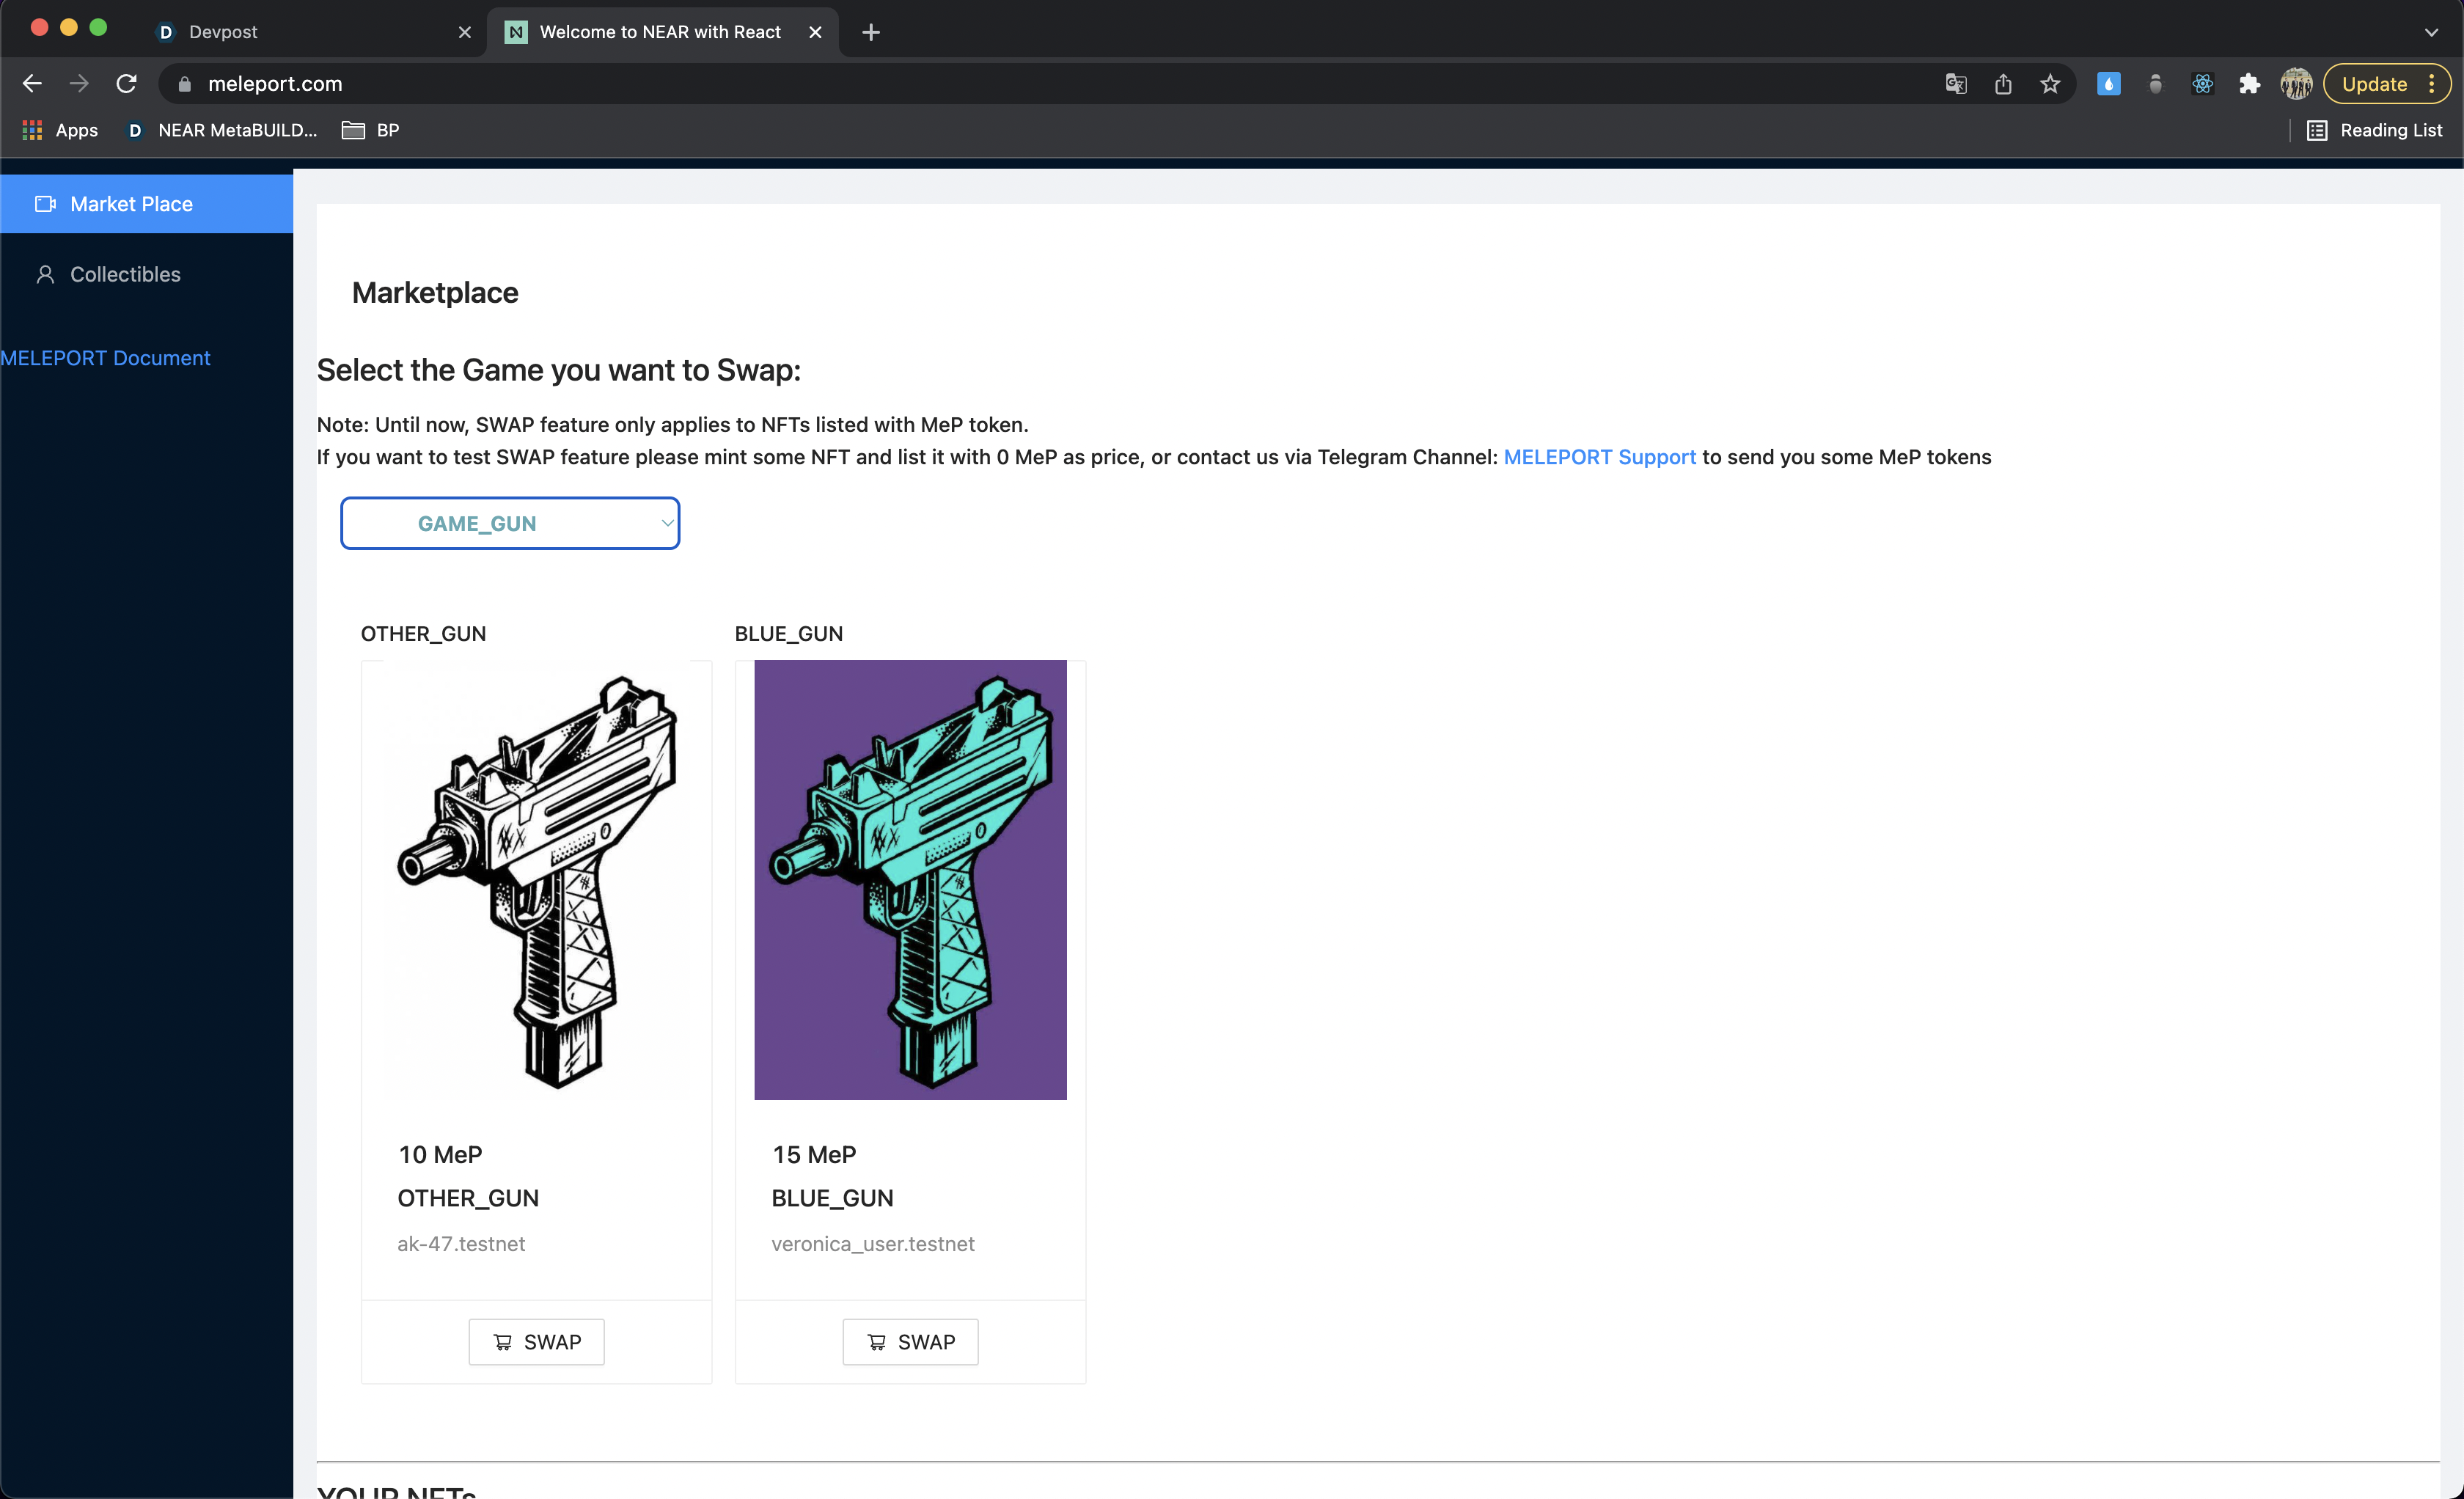Click the share page icon
Image resolution: width=2464 pixels, height=1499 pixels.
(2003, 84)
